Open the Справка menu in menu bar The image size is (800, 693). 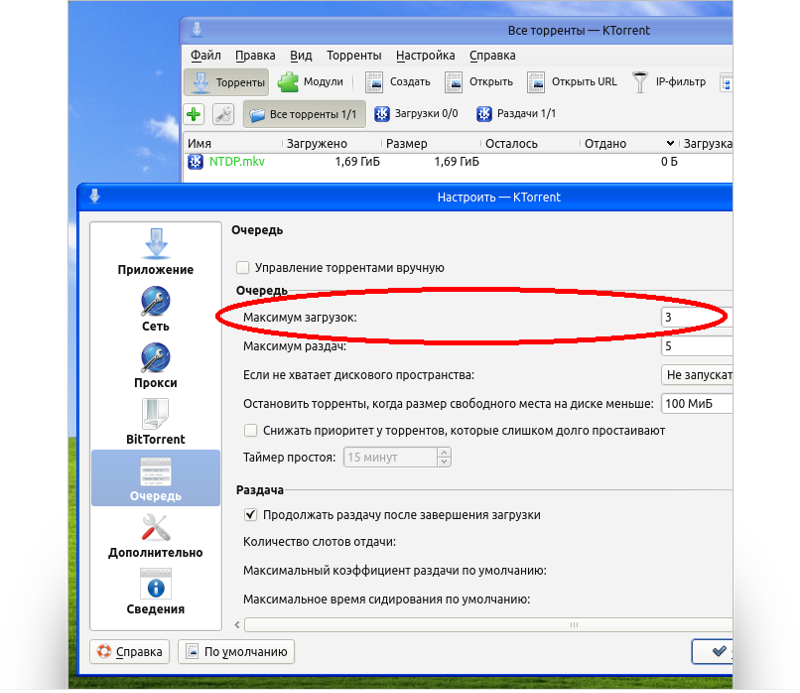coord(492,55)
